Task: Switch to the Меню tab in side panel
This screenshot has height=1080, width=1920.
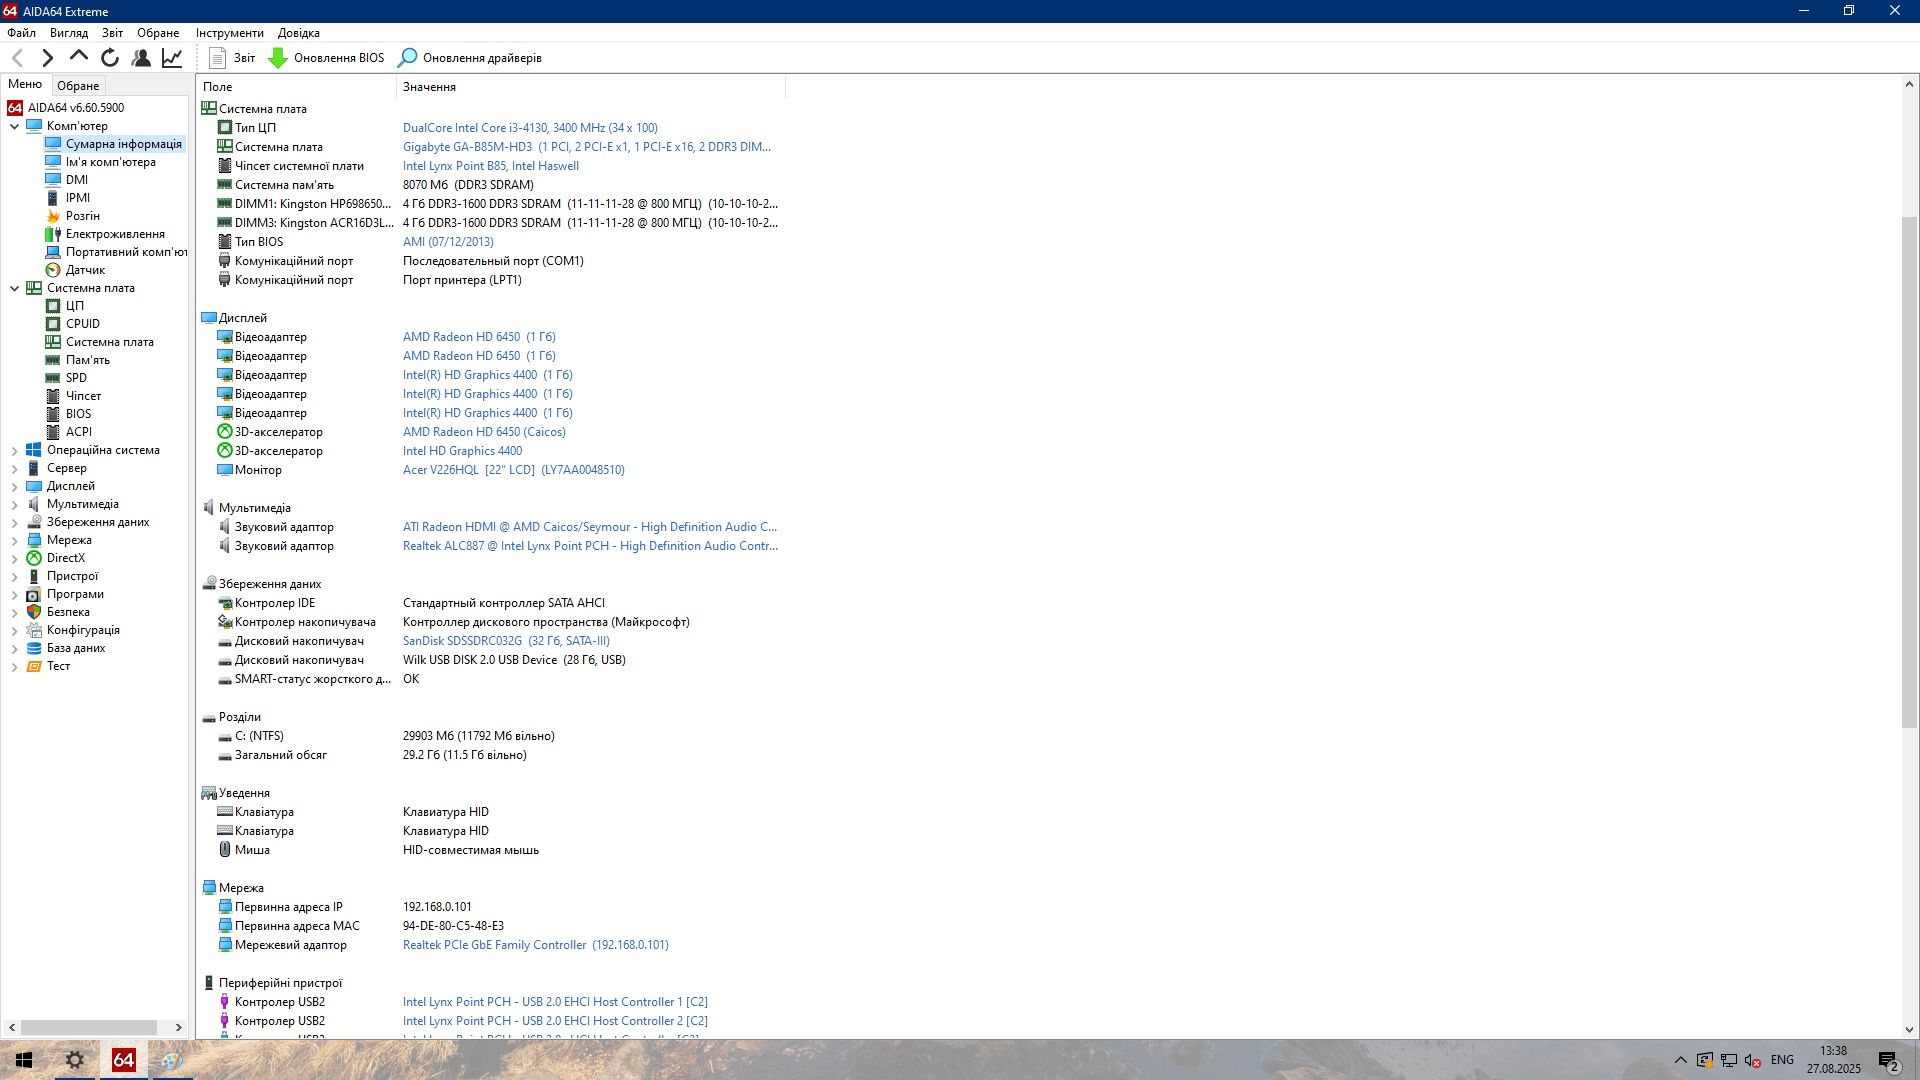Action: pyautogui.click(x=25, y=84)
